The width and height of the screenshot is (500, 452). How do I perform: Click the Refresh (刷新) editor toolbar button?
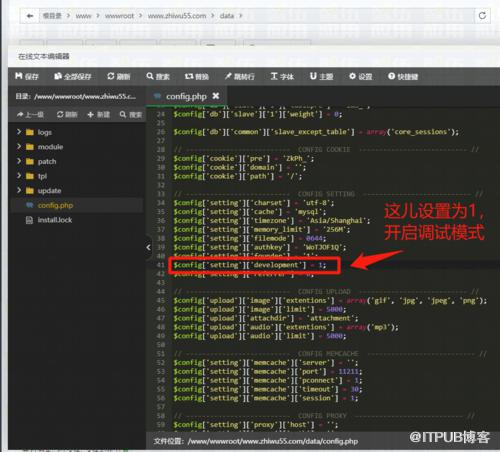[x=119, y=77]
